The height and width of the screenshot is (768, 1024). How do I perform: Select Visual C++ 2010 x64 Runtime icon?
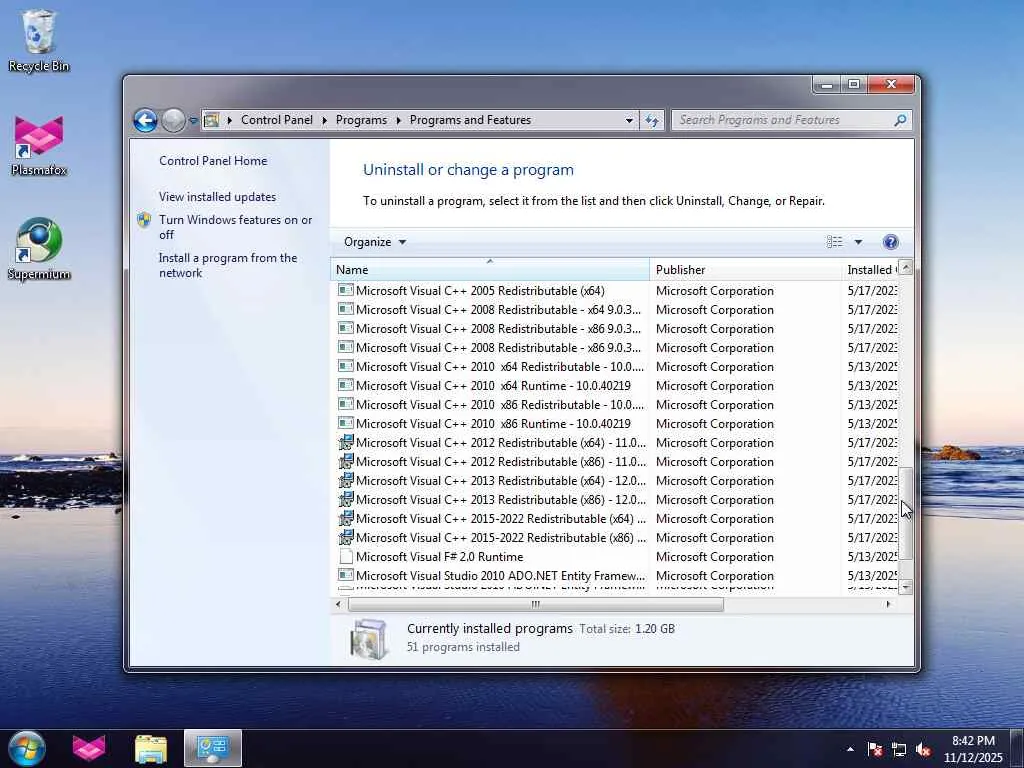coord(346,385)
